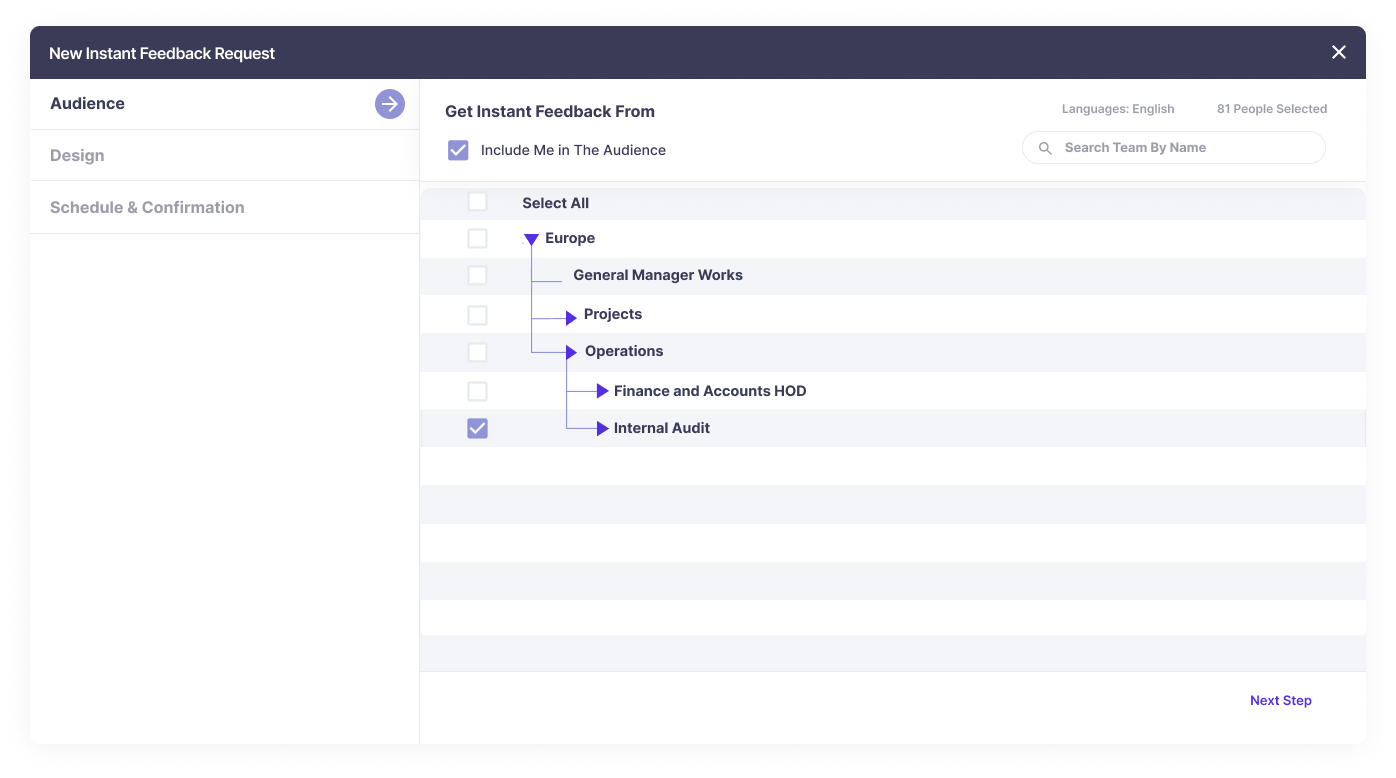Expand the Operations node arrow
1396x778 pixels.
coord(571,352)
